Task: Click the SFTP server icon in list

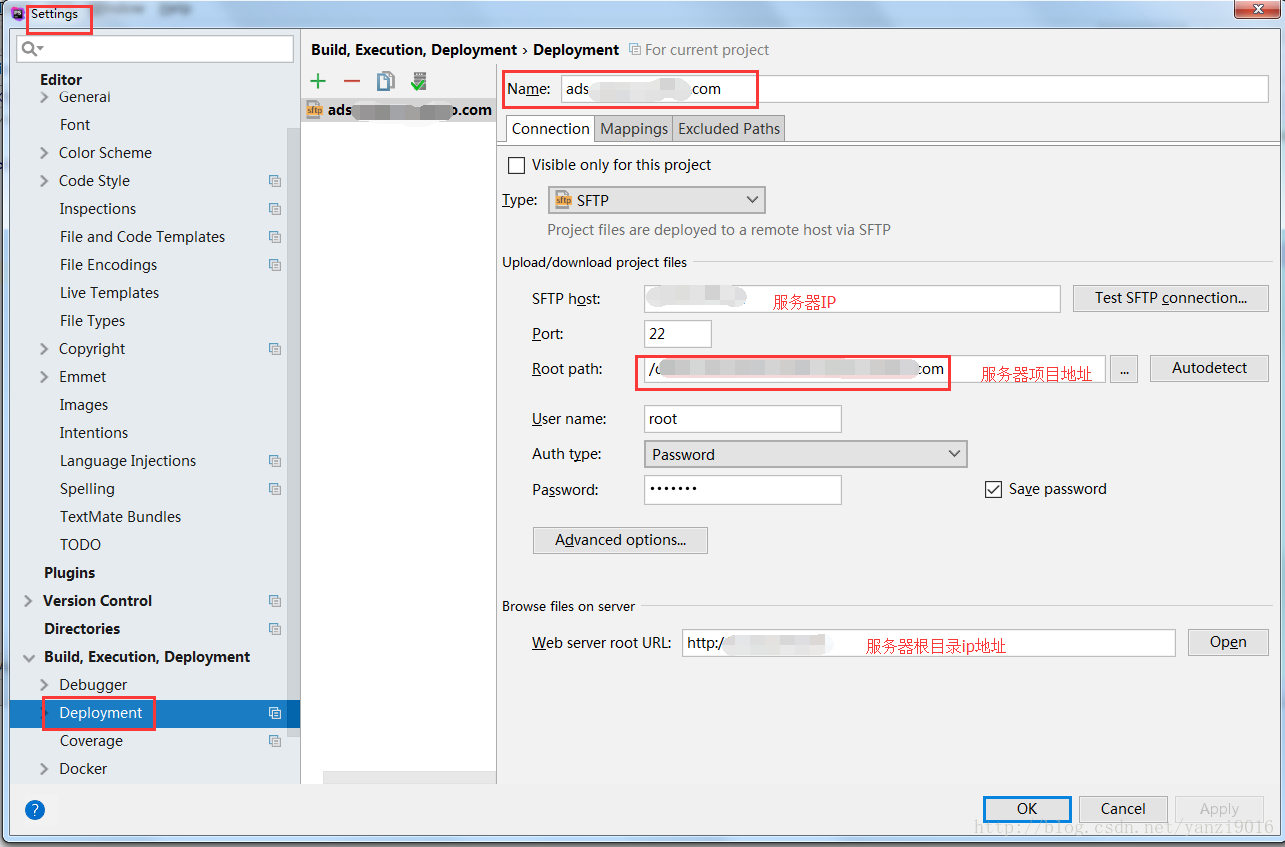Action: 314,110
